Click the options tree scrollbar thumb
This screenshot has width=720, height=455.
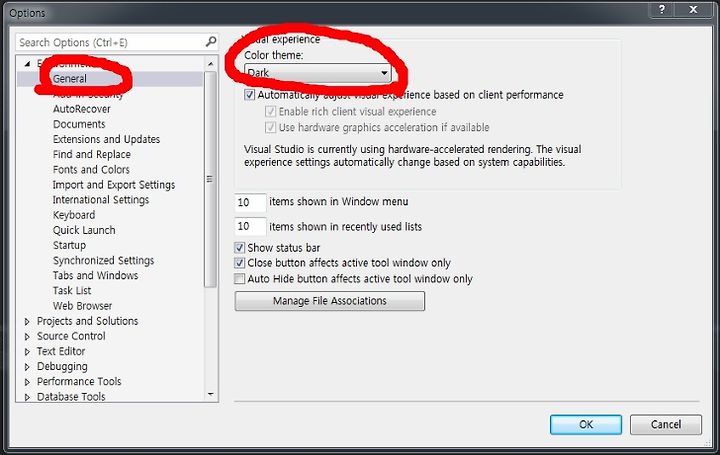210,179
